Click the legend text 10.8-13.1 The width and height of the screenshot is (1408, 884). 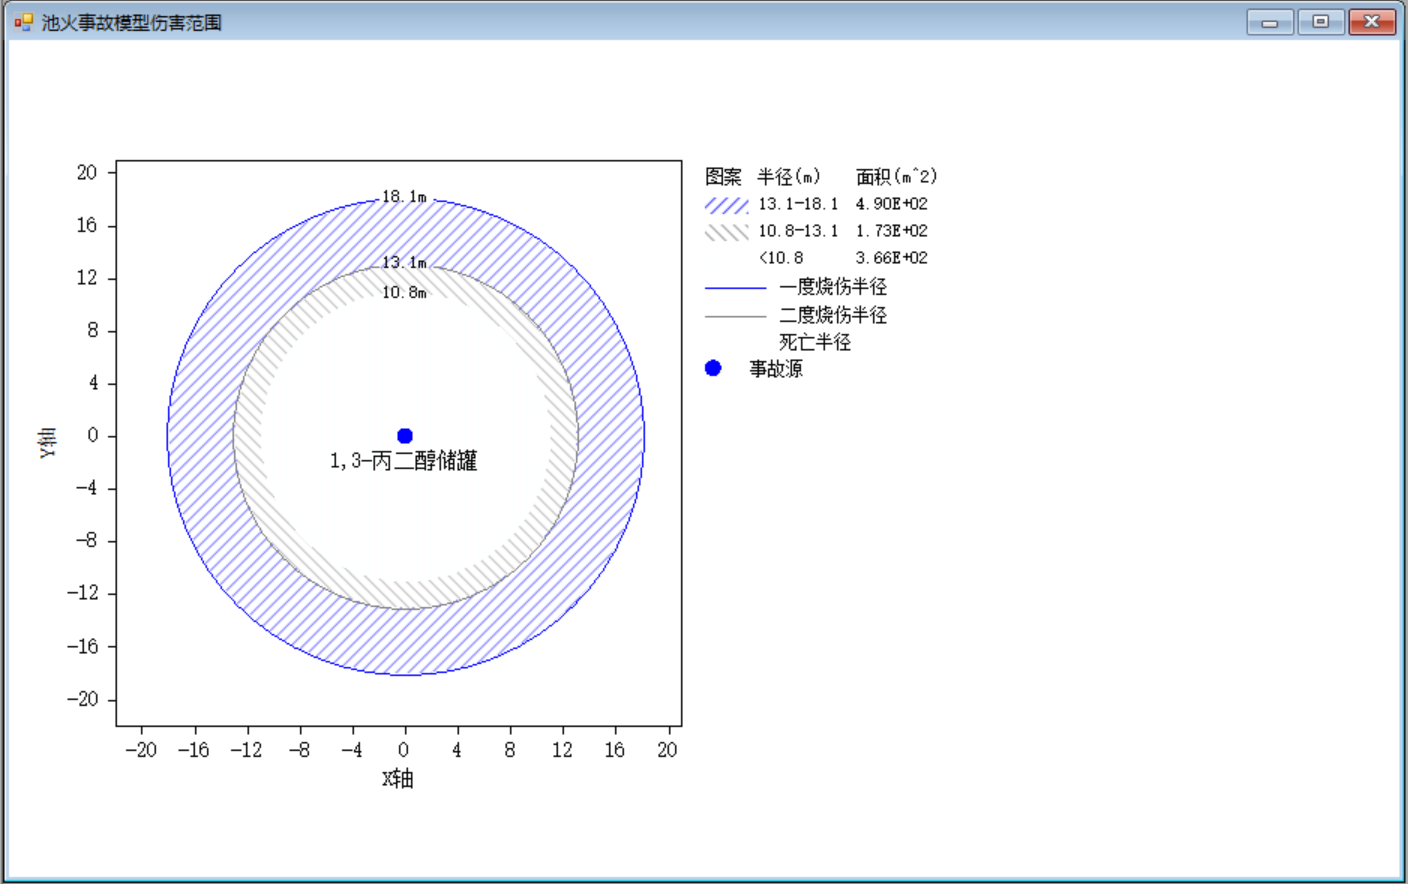[x=798, y=231]
